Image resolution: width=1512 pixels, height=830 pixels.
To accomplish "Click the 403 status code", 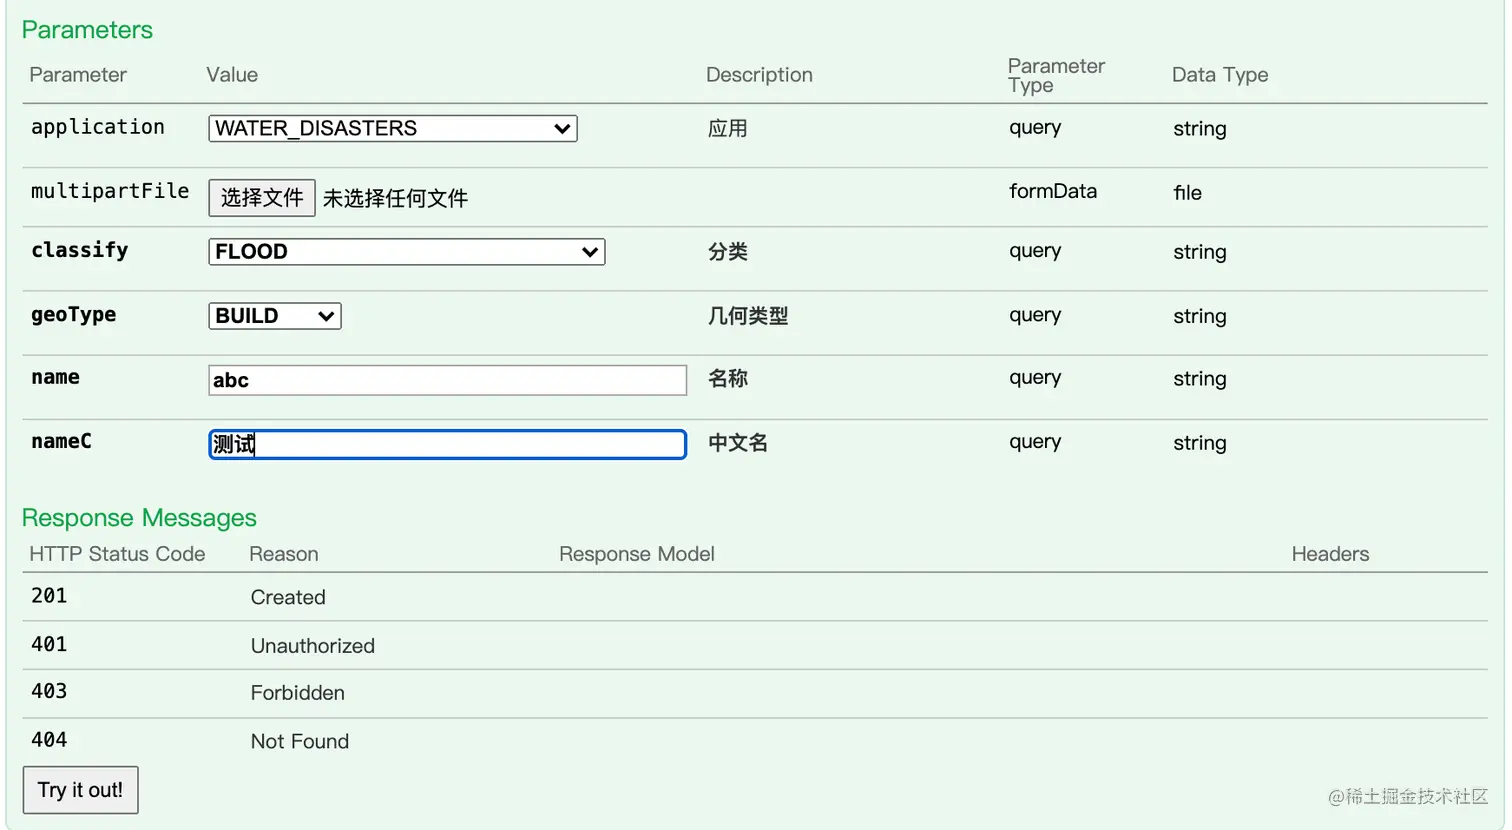I will (49, 692).
